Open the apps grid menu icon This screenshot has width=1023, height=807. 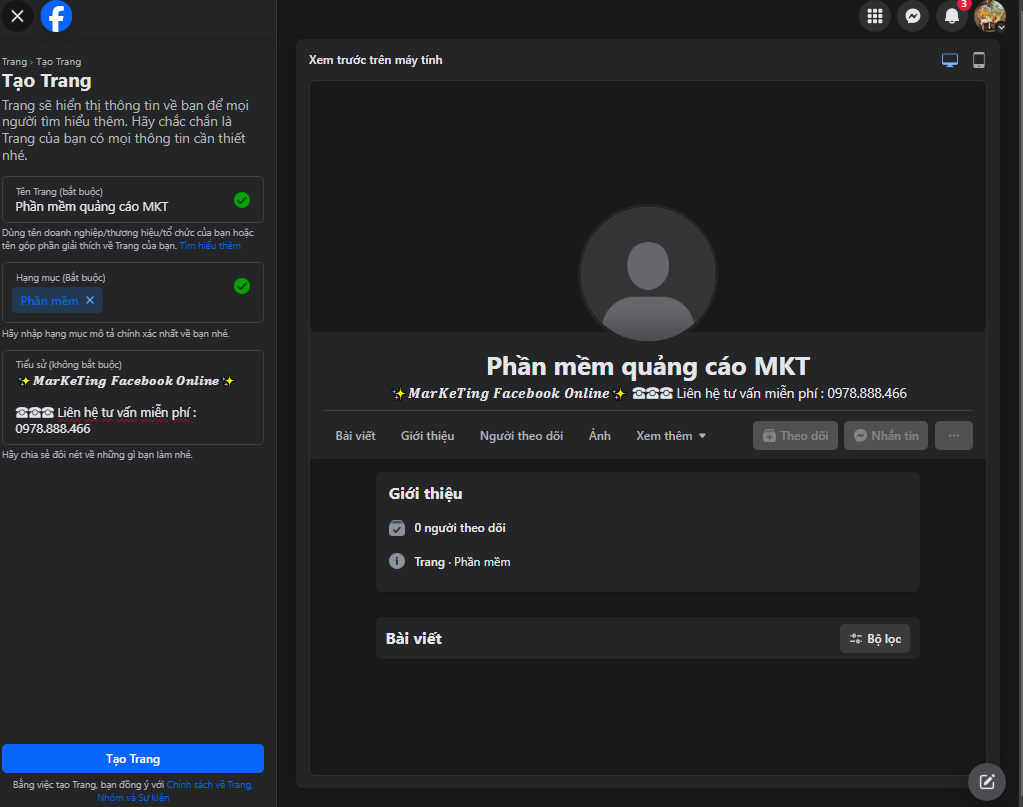coord(874,16)
